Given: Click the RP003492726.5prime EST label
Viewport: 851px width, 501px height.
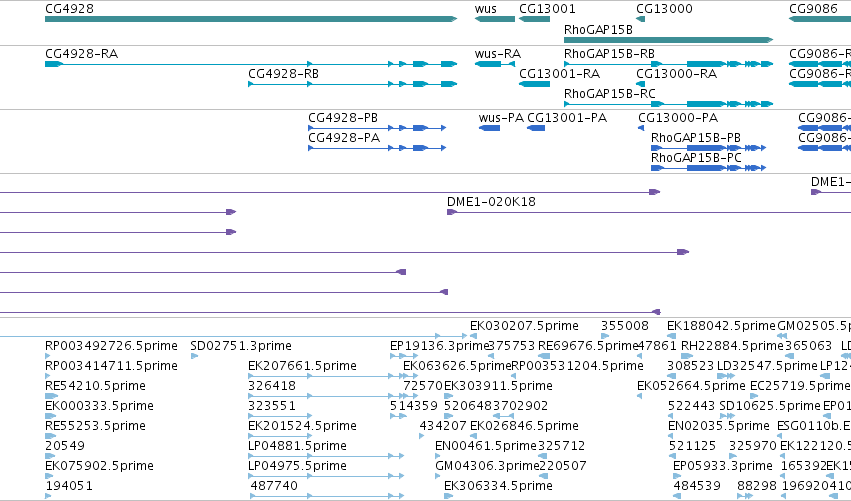Looking at the screenshot, I should pos(111,346).
